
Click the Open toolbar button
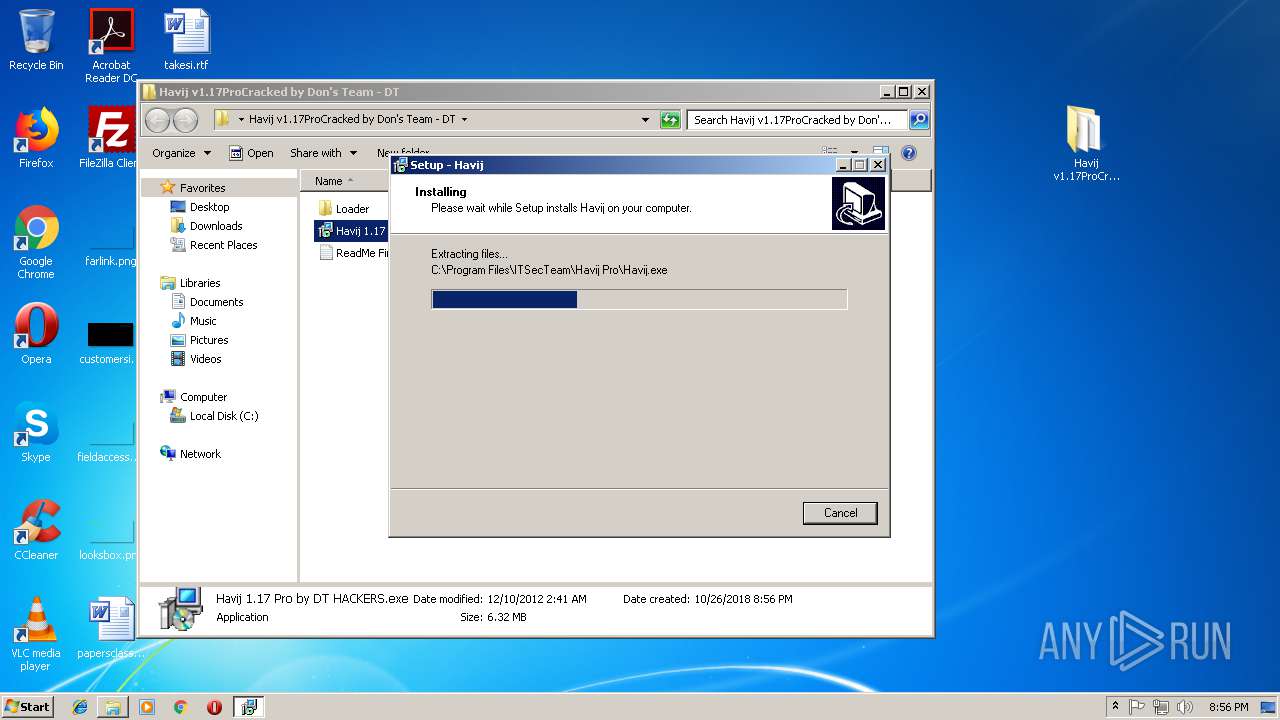[x=251, y=153]
